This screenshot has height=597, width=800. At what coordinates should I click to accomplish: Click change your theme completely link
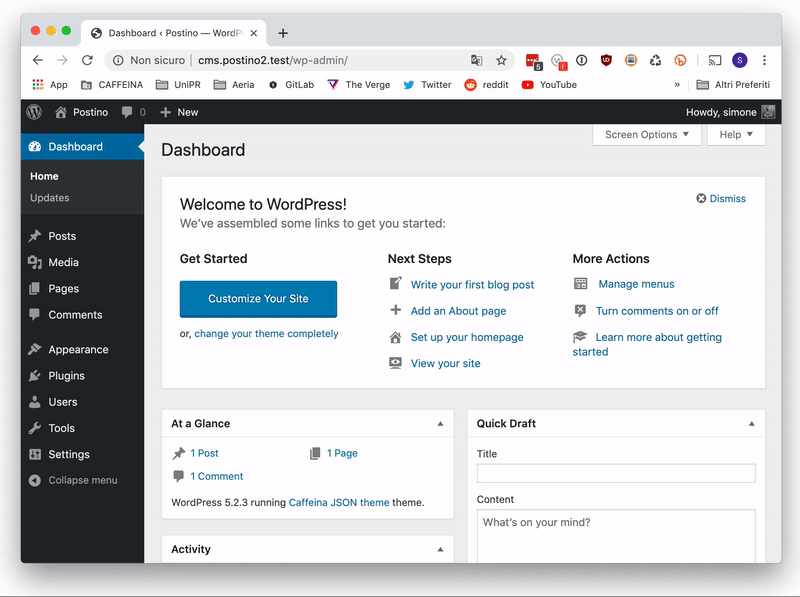266,333
